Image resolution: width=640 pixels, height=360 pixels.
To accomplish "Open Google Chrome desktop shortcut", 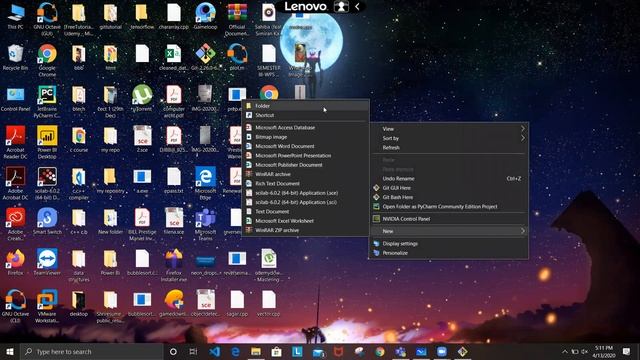I will click(x=47, y=60).
